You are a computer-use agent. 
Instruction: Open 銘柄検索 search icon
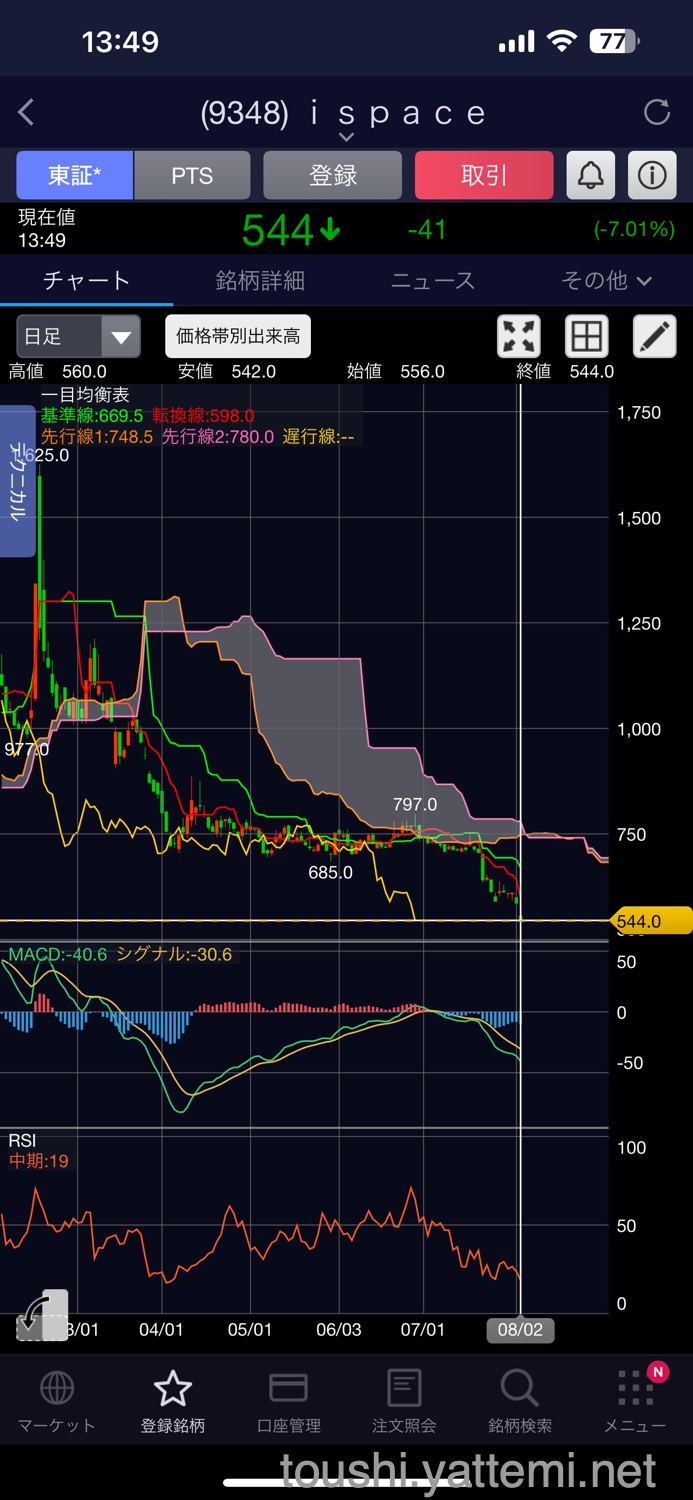click(x=519, y=1402)
